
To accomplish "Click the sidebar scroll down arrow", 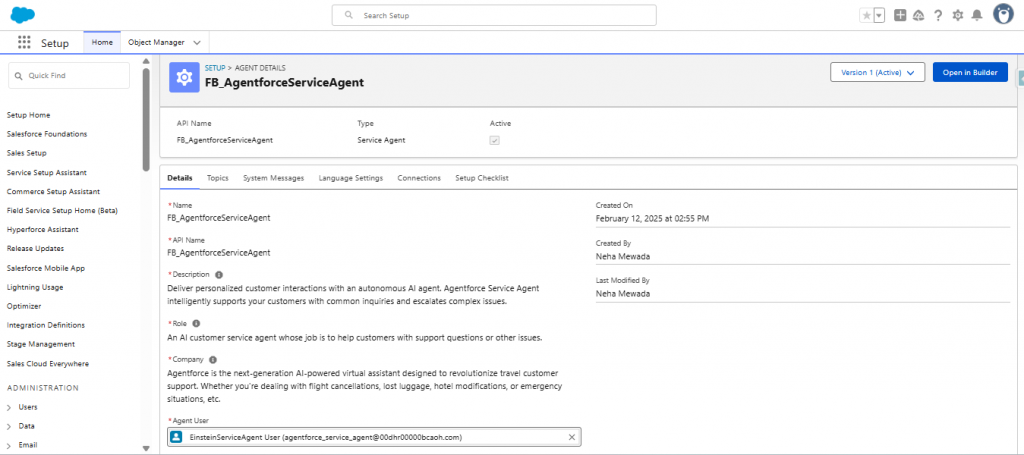I will (146, 449).
